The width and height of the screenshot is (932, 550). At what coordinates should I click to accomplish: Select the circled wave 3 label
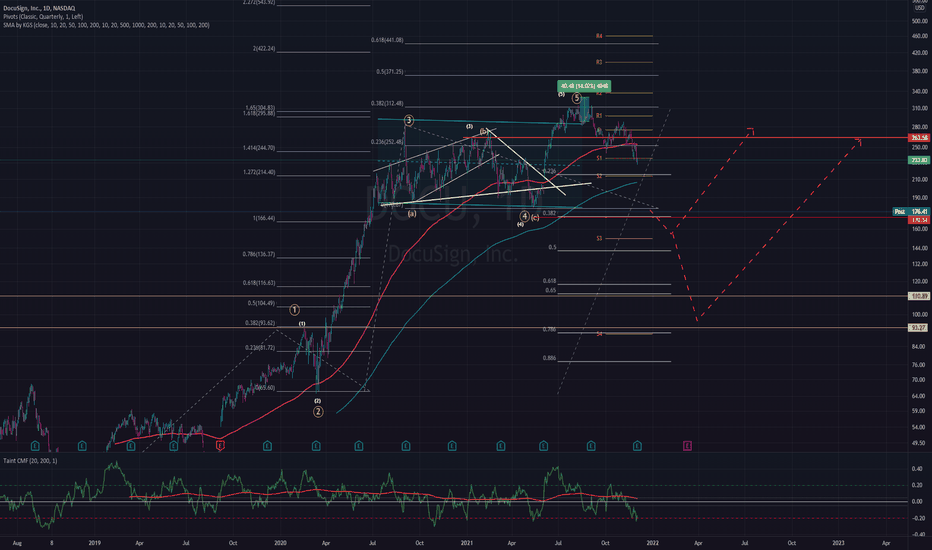[x=408, y=121]
